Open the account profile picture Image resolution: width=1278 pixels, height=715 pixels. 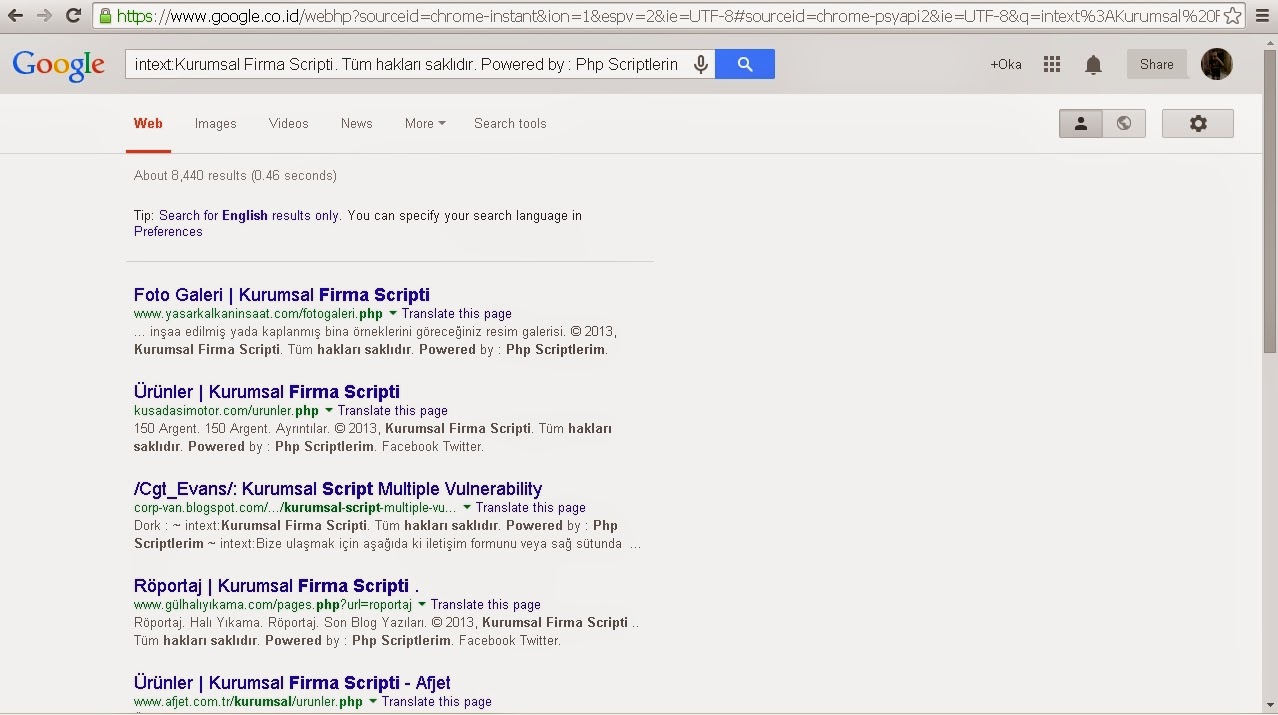pyautogui.click(x=1216, y=64)
